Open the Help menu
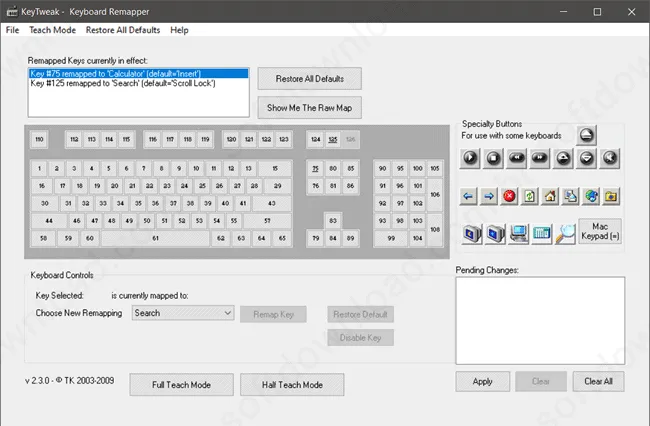Screen dimensions: 650x426 point(179,30)
